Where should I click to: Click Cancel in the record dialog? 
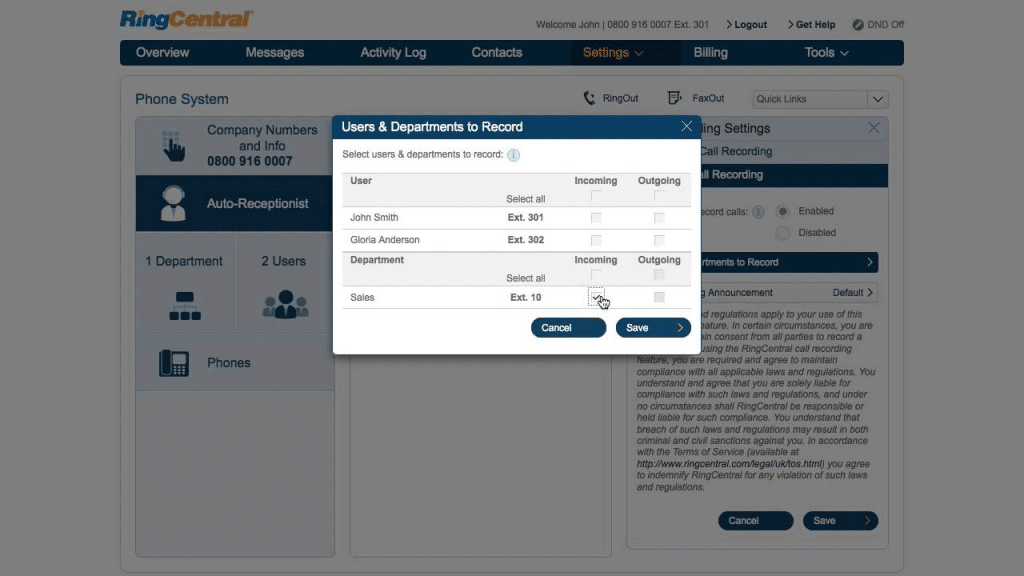[568, 328]
